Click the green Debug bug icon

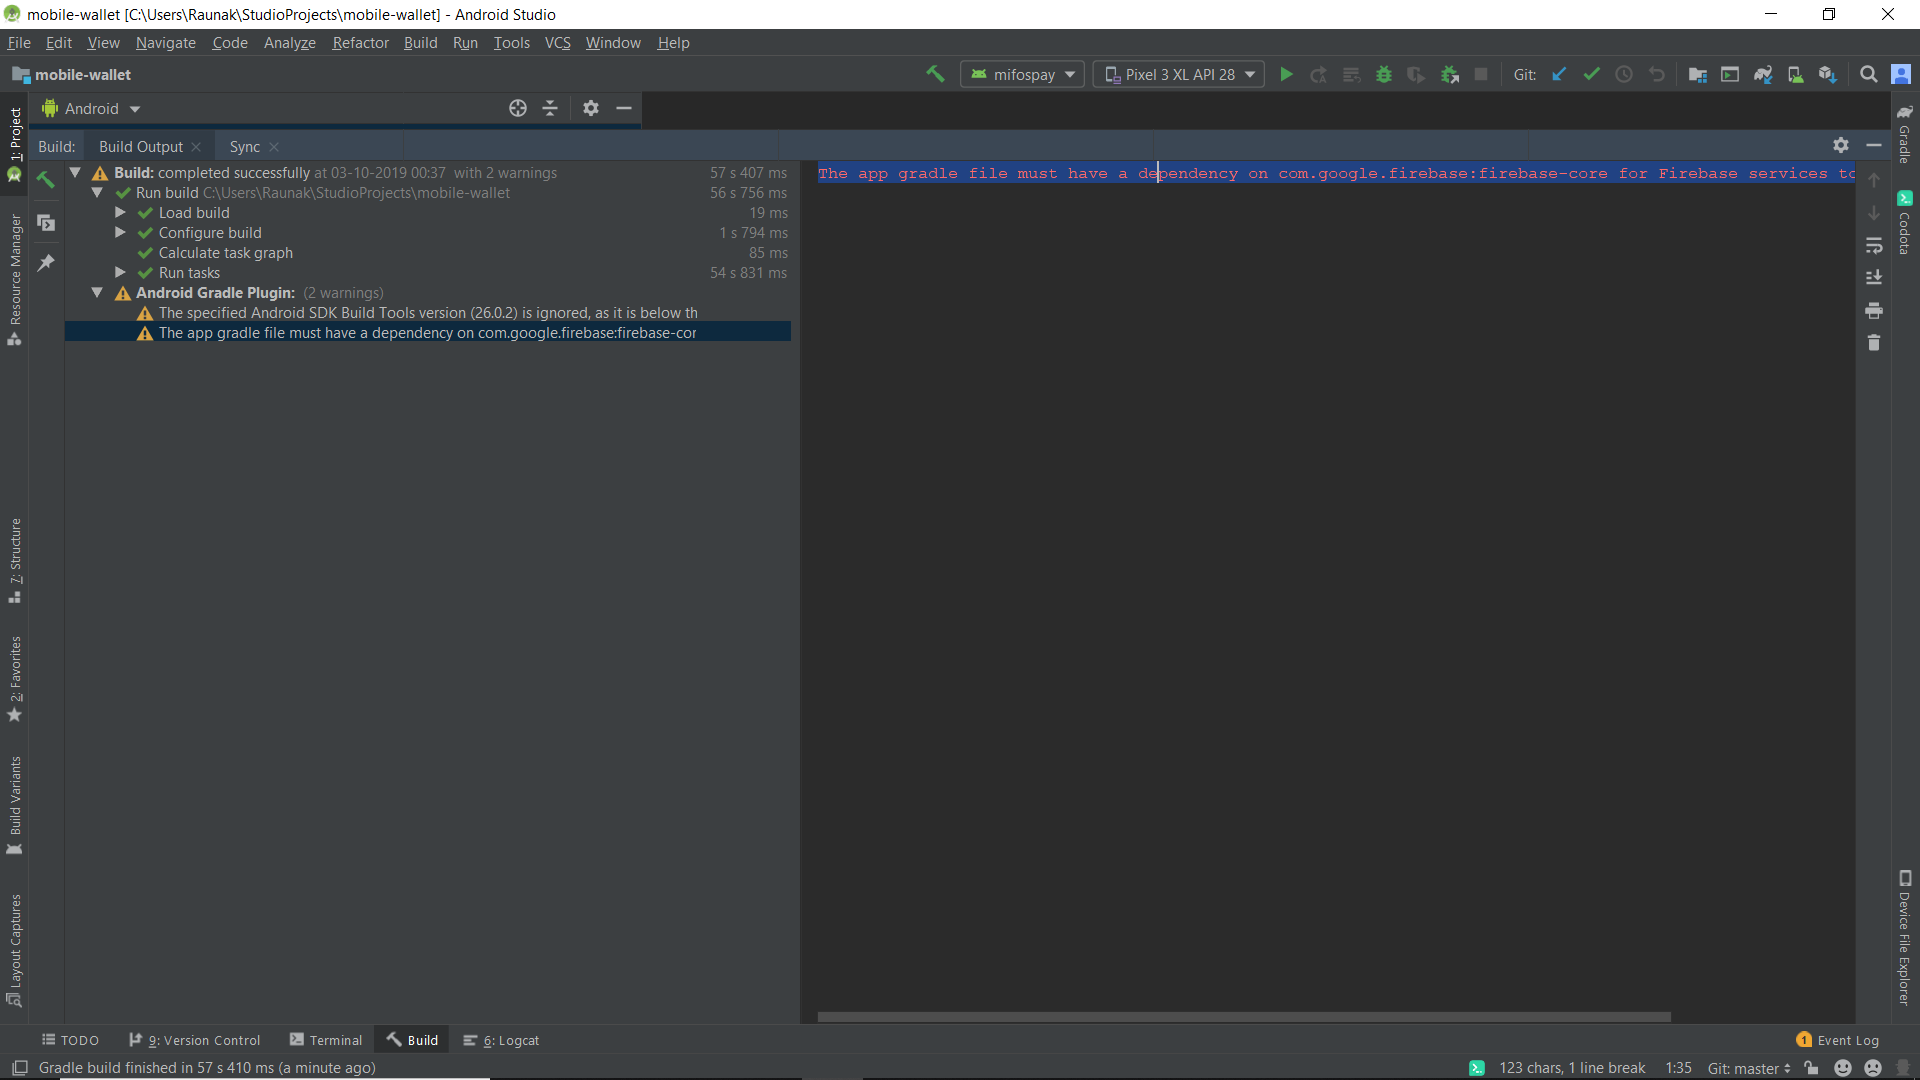[x=1384, y=74]
